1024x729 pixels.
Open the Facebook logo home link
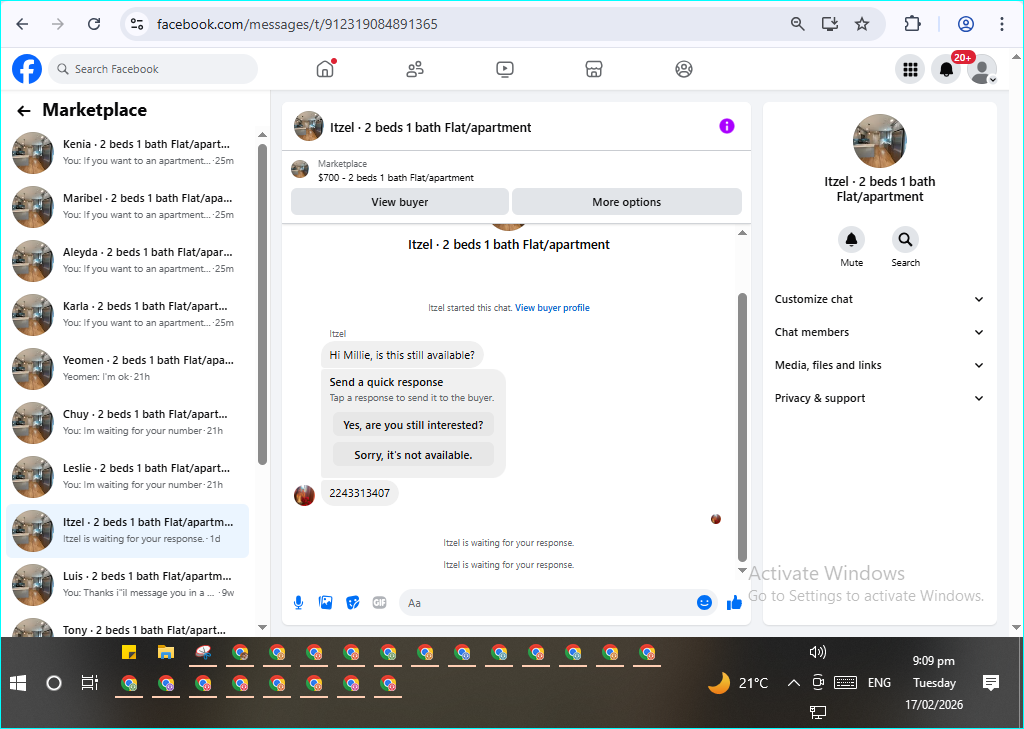click(27, 69)
